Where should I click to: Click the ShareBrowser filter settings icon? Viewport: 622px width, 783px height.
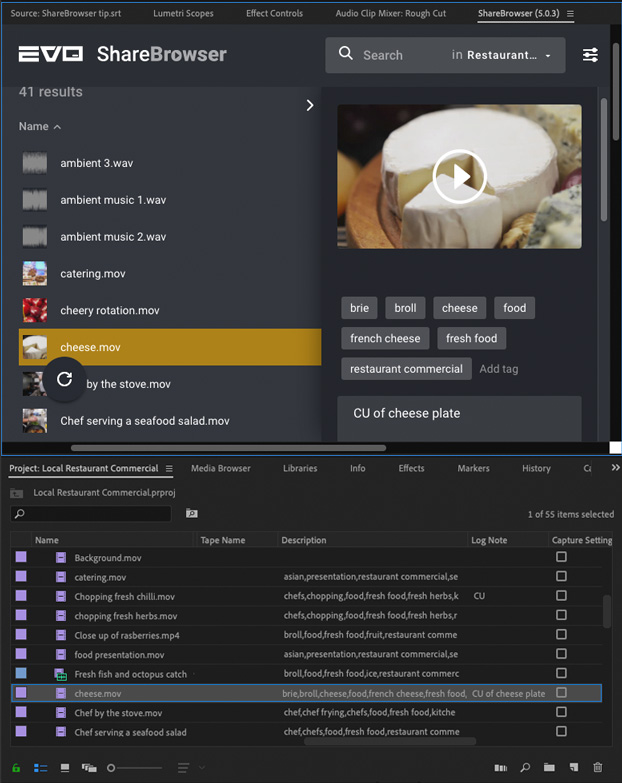[x=590, y=55]
